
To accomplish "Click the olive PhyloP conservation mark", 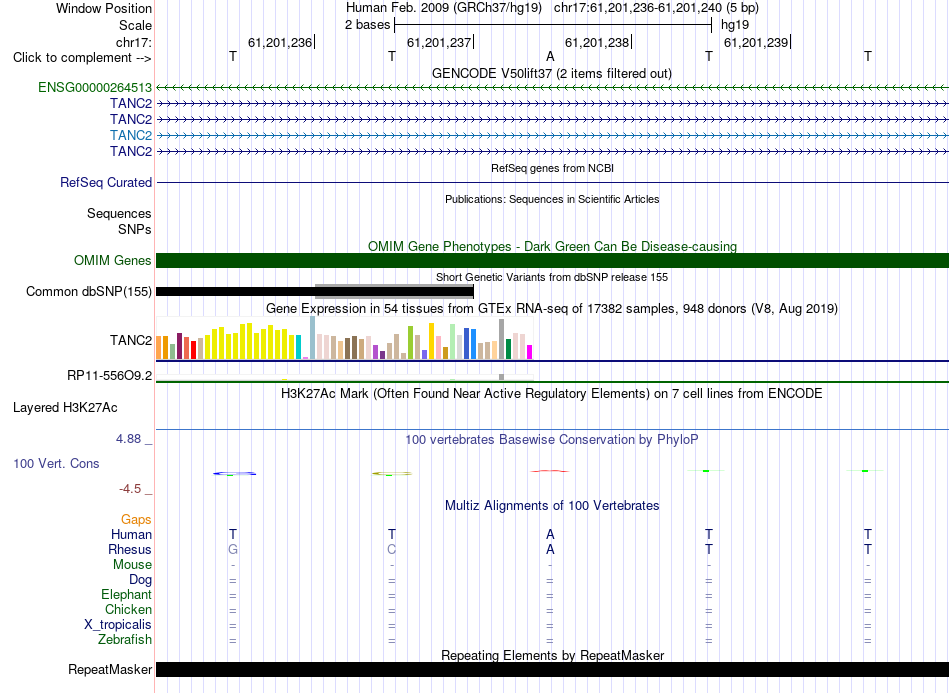I will pos(392,473).
